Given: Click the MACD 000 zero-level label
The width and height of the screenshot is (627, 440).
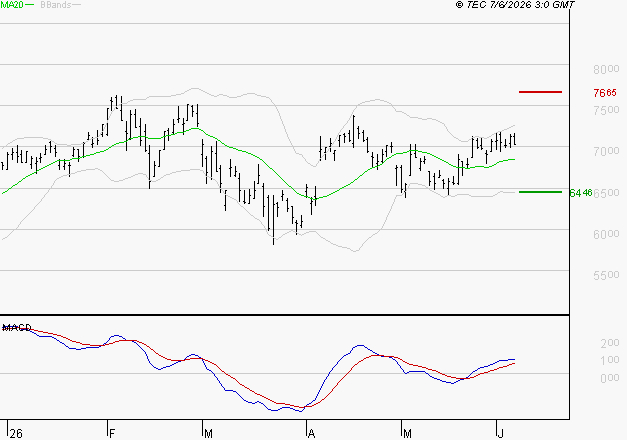Looking at the screenshot, I should point(610,378).
